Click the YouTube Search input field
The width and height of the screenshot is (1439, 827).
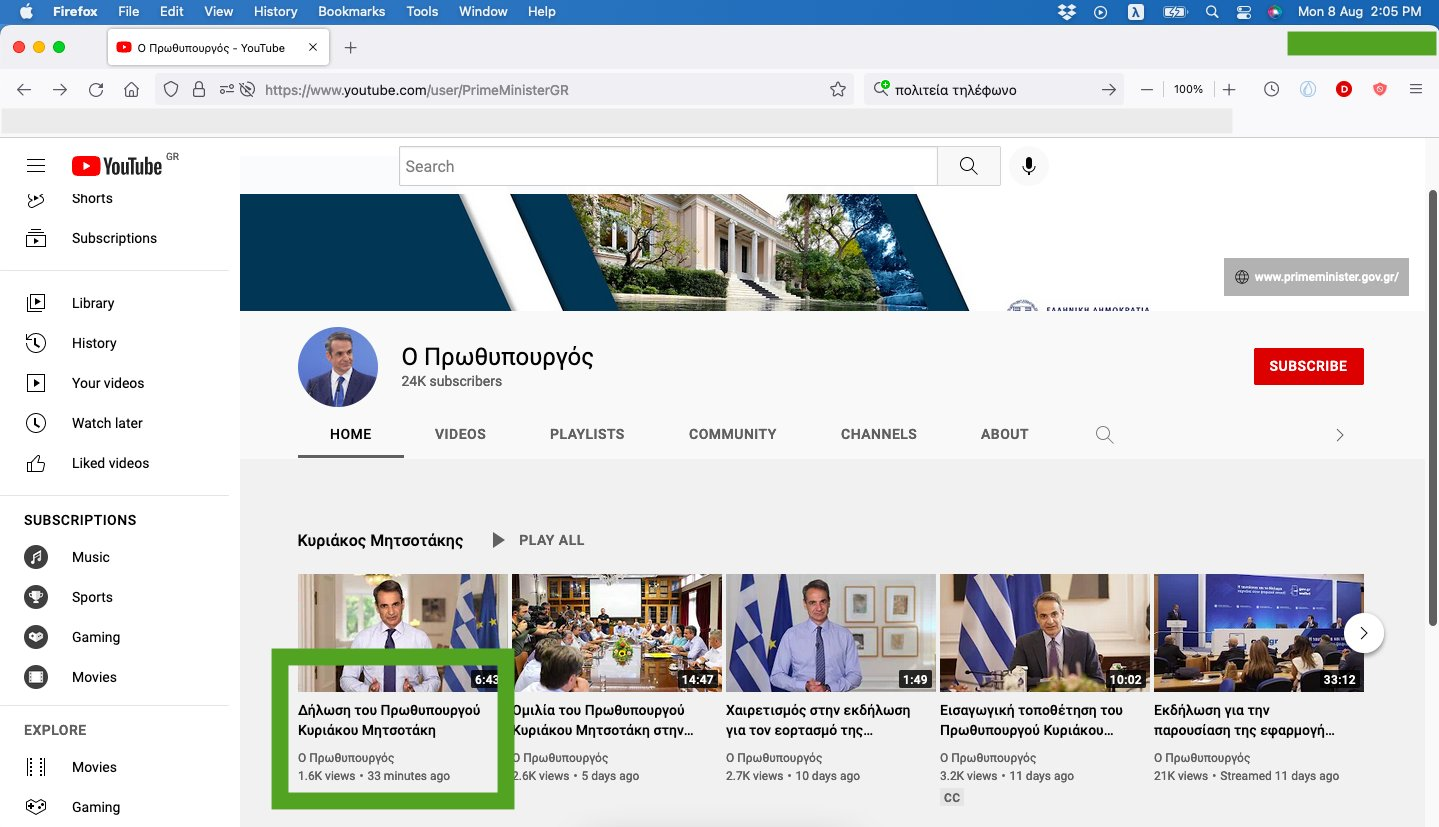667,166
